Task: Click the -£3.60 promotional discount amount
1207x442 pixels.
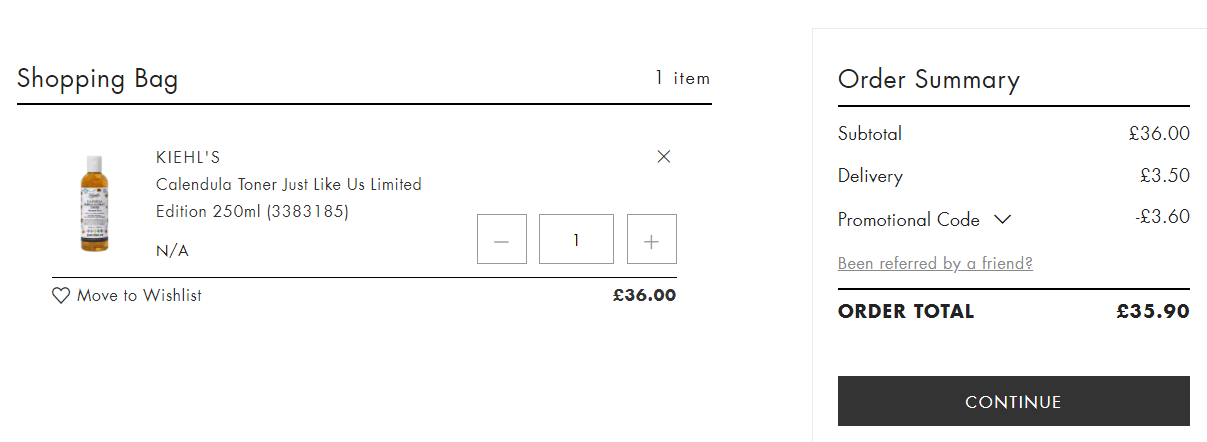Action: point(1162,216)
